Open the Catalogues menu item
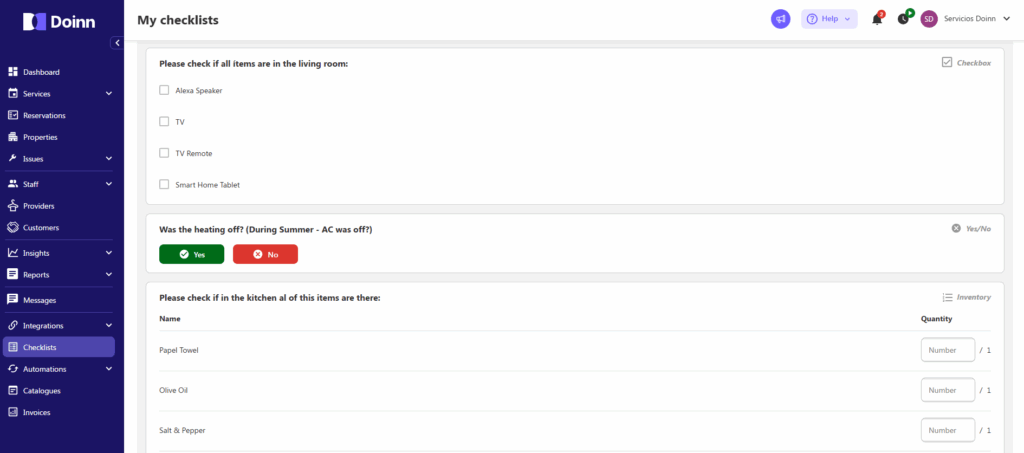Viewport: 1024px width, 453px height. tap(42, 391)
